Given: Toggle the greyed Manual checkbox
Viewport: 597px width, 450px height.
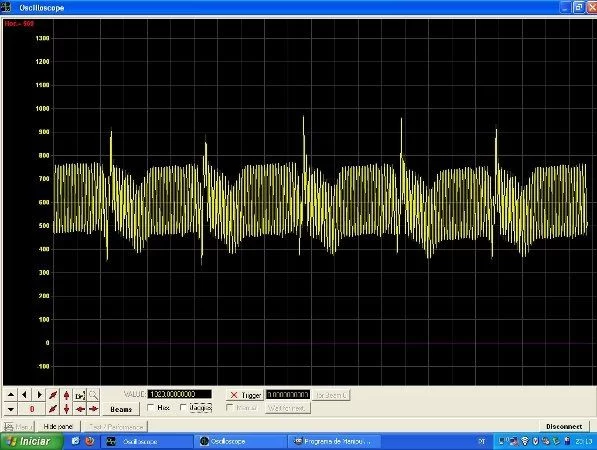Looking at the screenshot, I should pos(230,408).
